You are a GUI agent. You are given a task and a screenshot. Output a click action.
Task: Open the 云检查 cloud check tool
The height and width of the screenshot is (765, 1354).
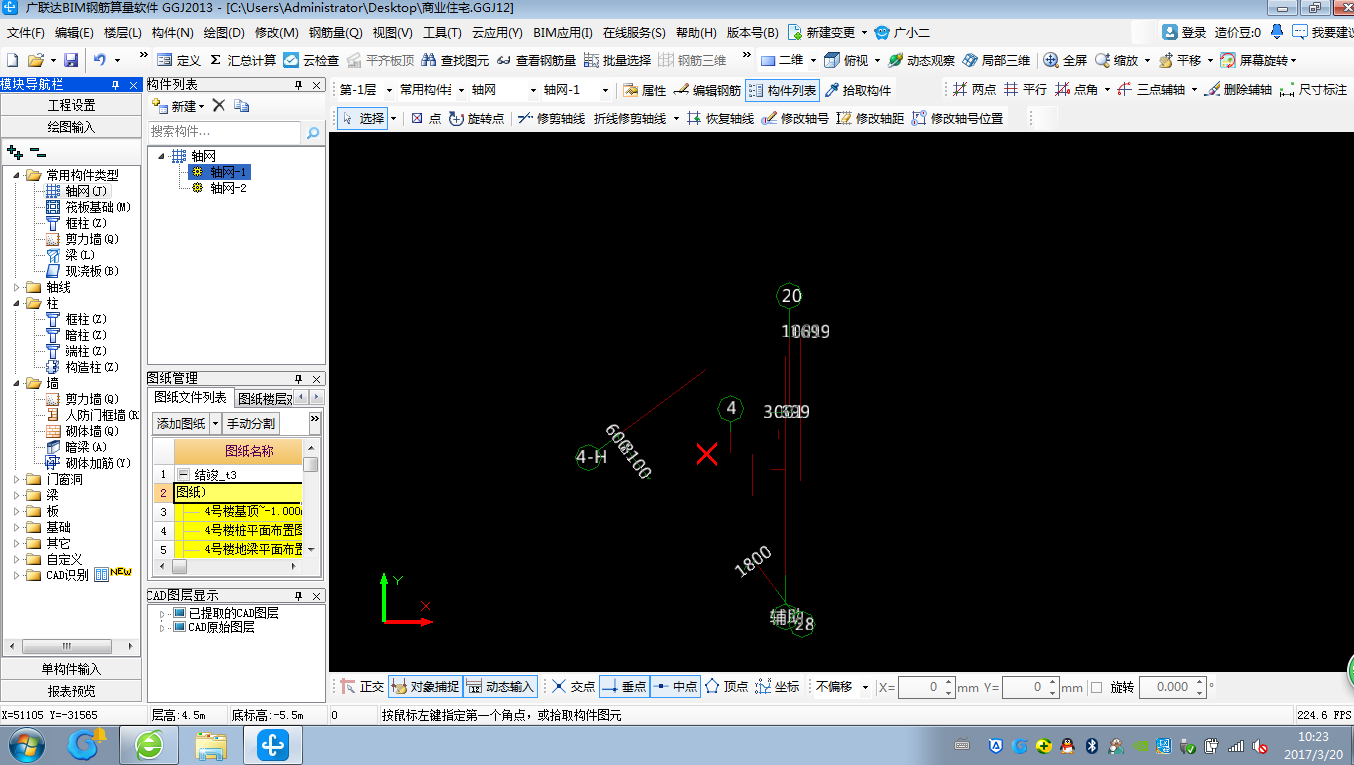(x=311, y=60)
